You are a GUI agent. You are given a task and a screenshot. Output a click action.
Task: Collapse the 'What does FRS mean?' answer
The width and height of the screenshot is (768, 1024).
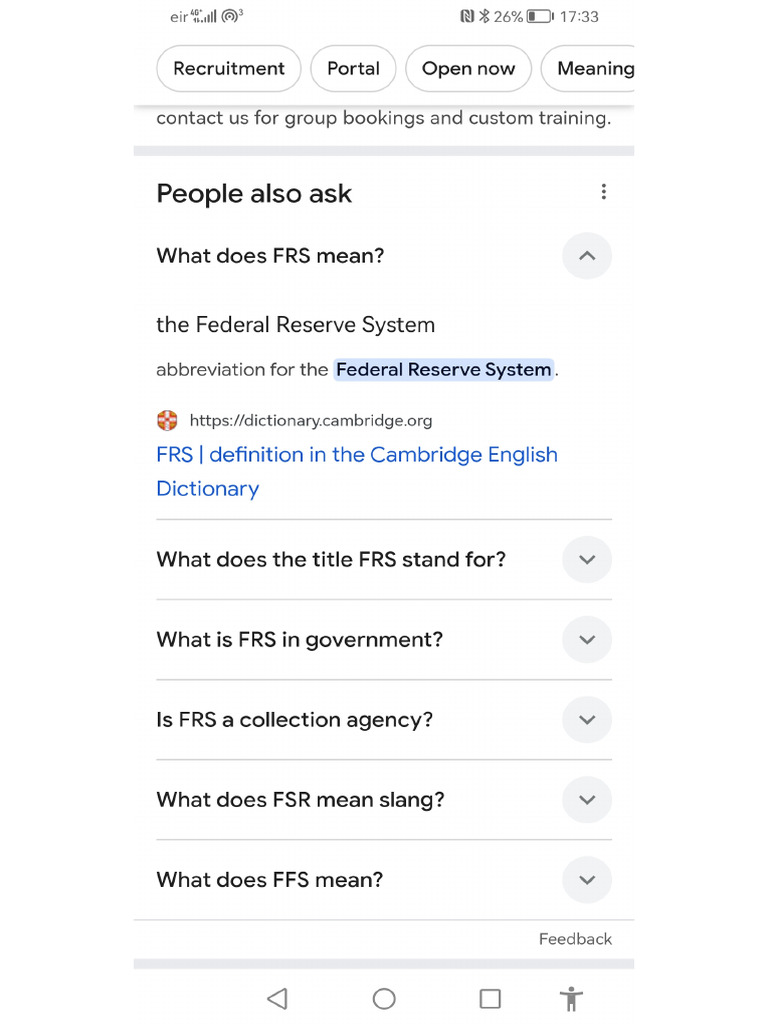(587, 256)
